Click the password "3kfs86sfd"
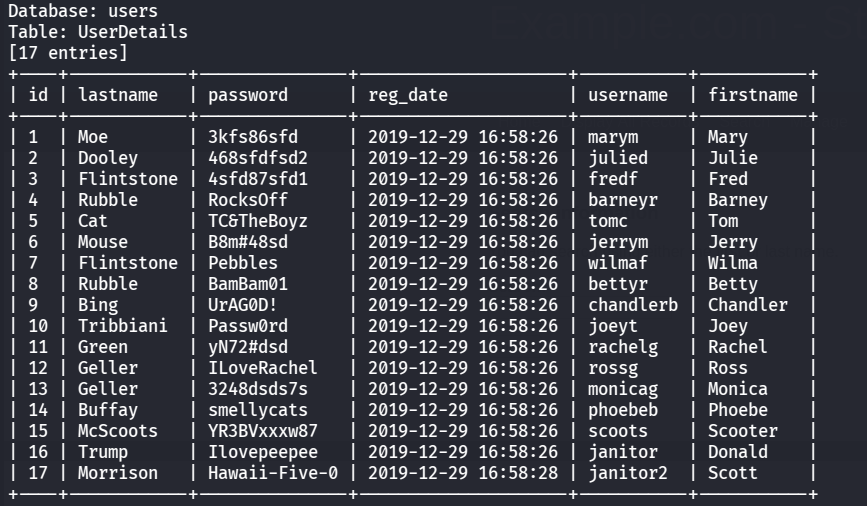Viewport: 867px width, 506px height. 253,137
